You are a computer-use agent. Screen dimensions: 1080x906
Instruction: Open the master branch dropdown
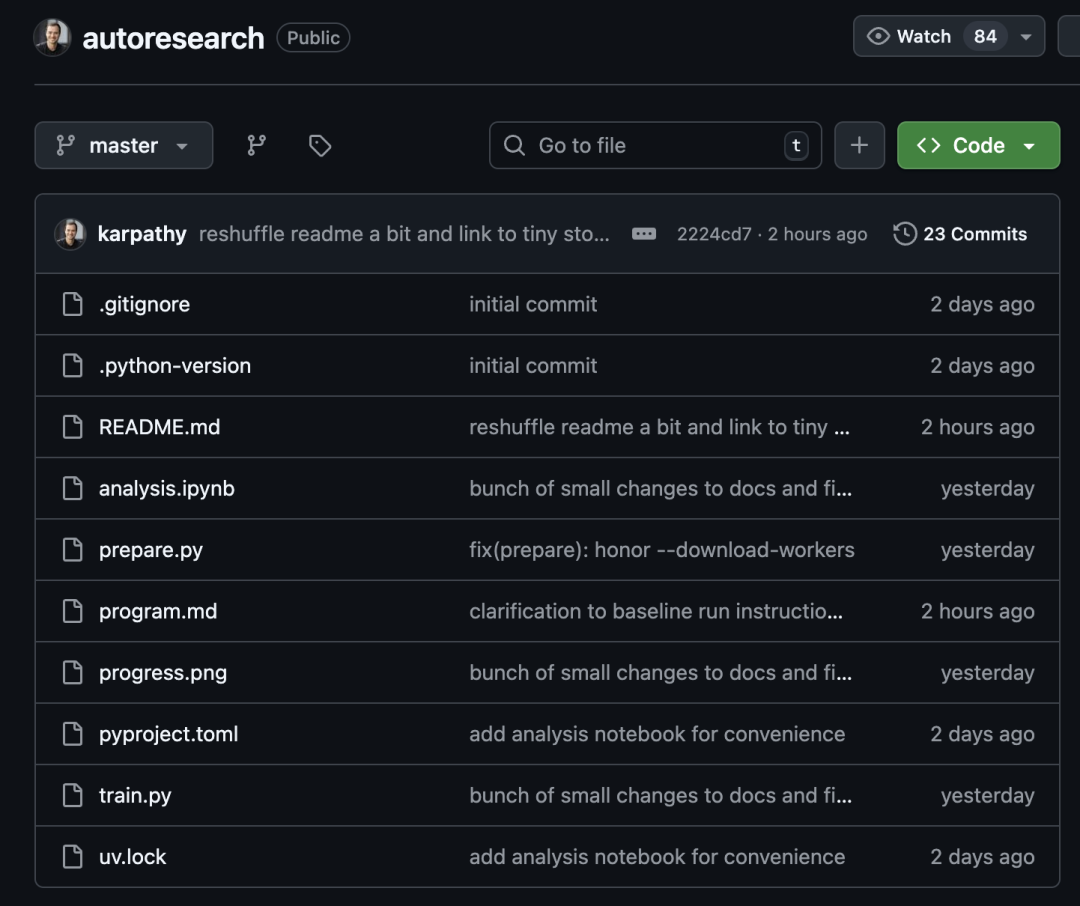(123, 146)
